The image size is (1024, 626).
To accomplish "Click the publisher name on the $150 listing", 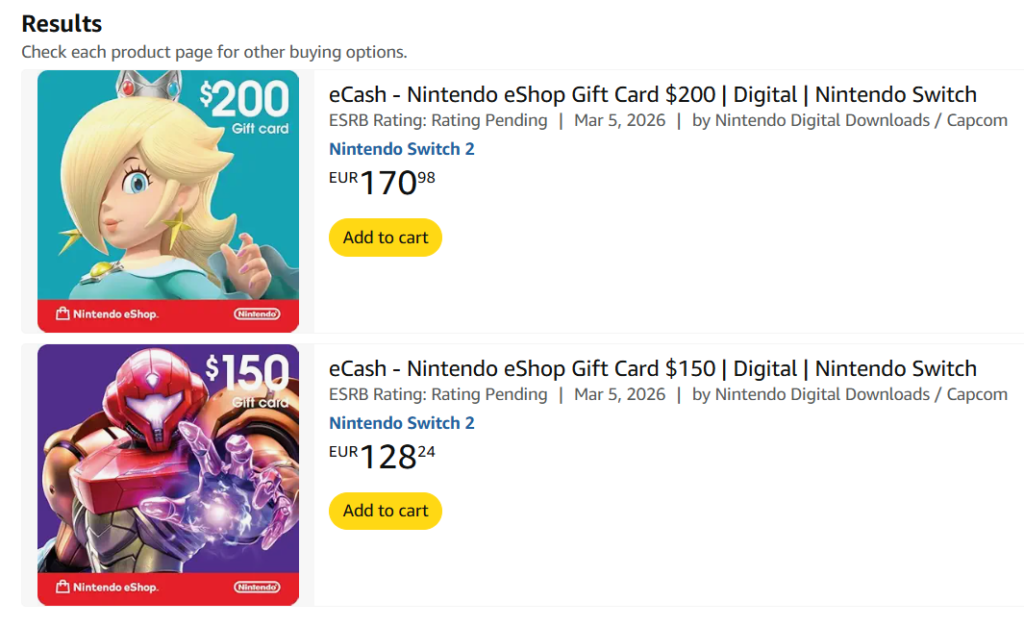I will tap(860, 394).
